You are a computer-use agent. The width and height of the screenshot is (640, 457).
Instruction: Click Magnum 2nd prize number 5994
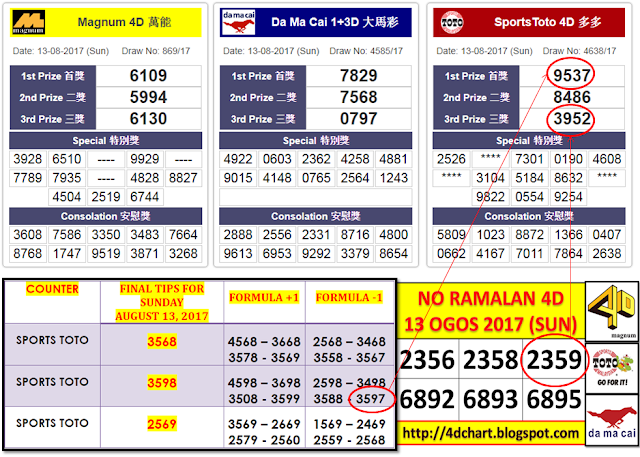pyautogui.click(x=148, y=97)
